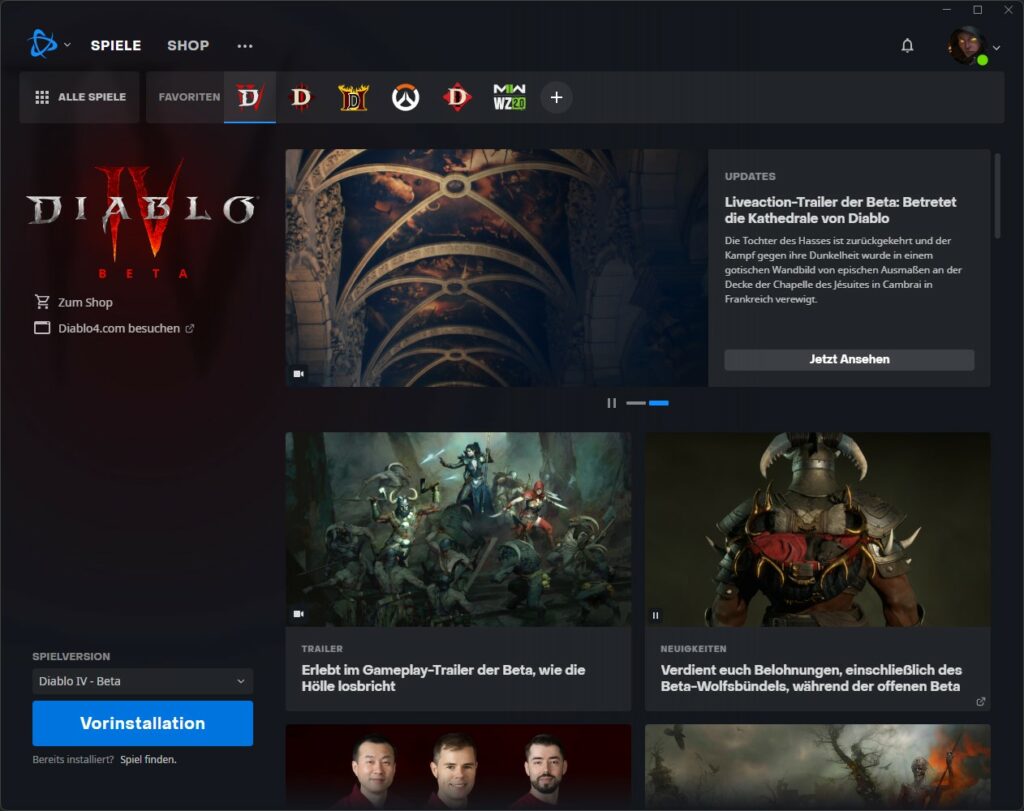Open the notifications bell

tap(907, 46)
